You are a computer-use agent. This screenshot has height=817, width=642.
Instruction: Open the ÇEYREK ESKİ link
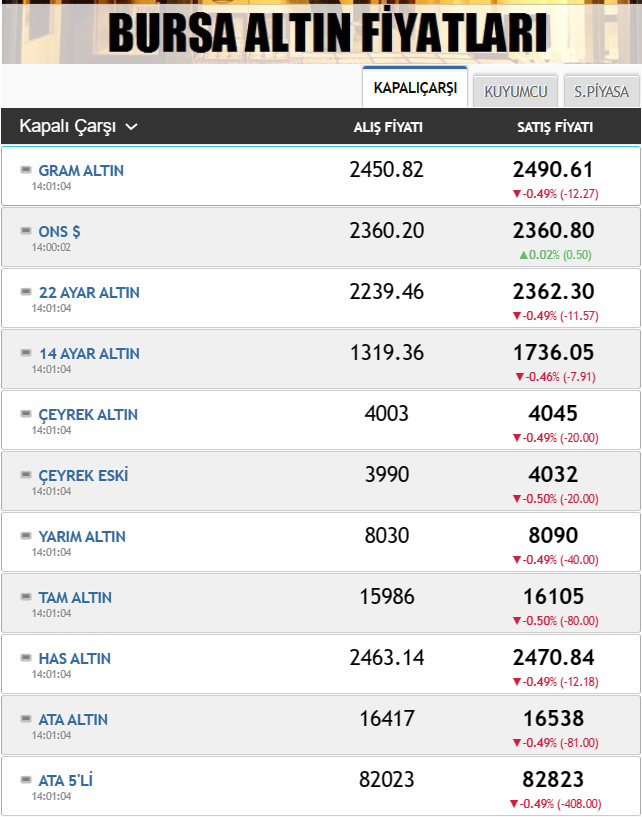coord(83,476)
